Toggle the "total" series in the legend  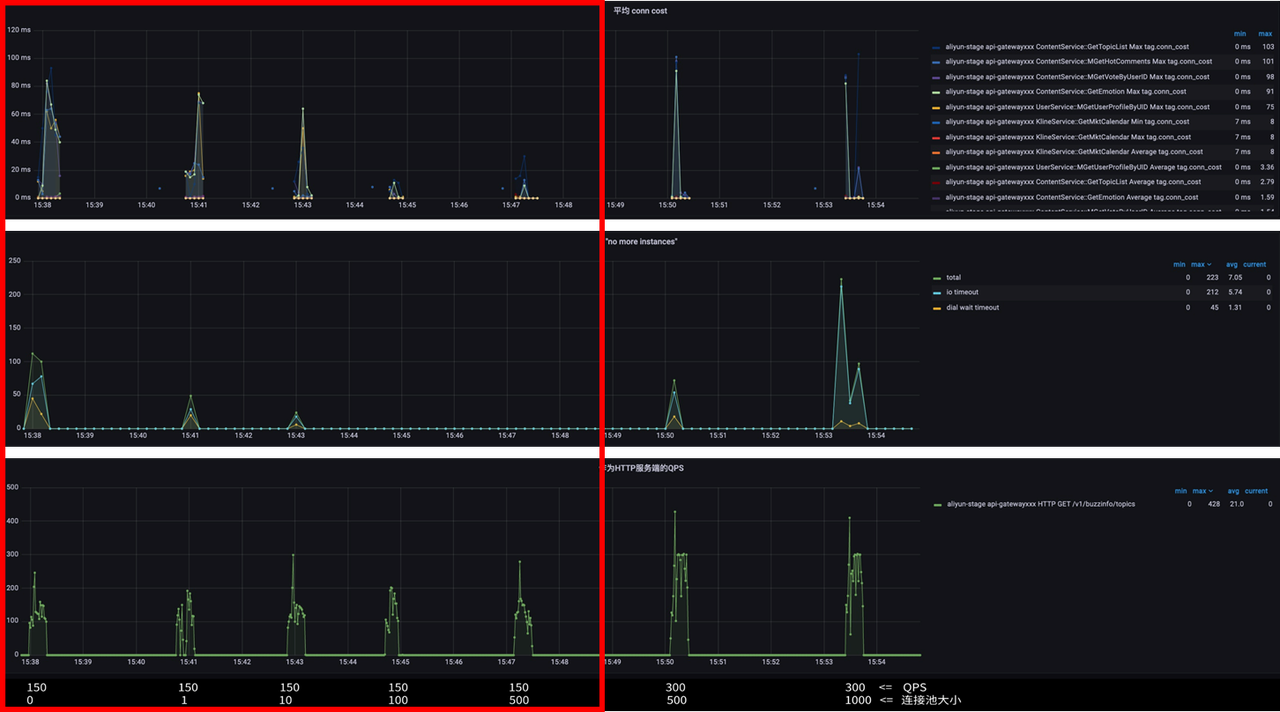pyautogui.click(x=953, y=277)
